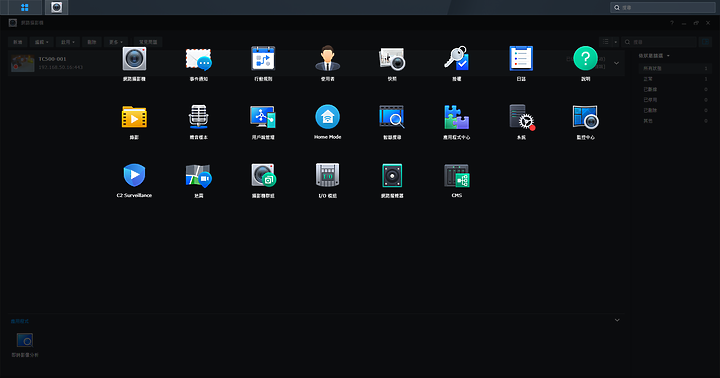
Task: Switch to the IP Camera taskbar tab
Action: [56, 7]
